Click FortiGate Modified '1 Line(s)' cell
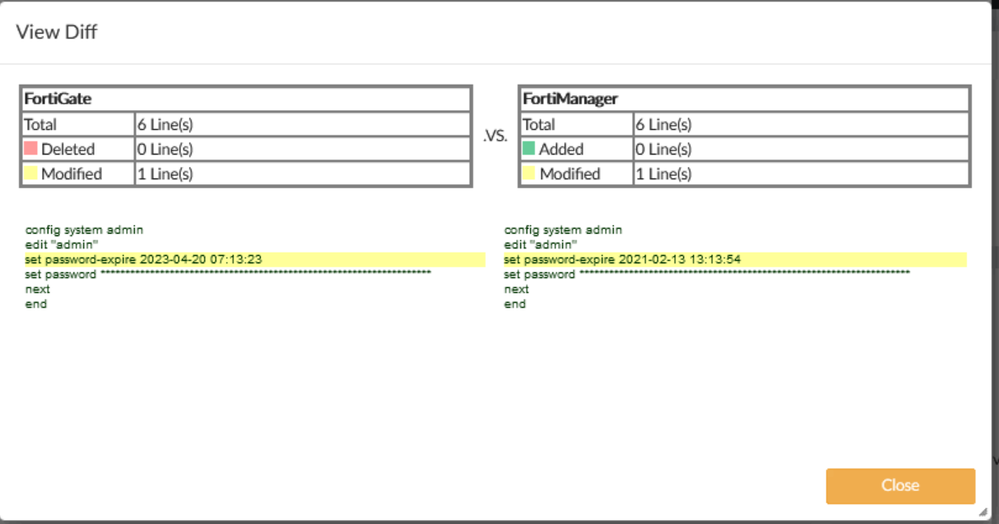 303,173
